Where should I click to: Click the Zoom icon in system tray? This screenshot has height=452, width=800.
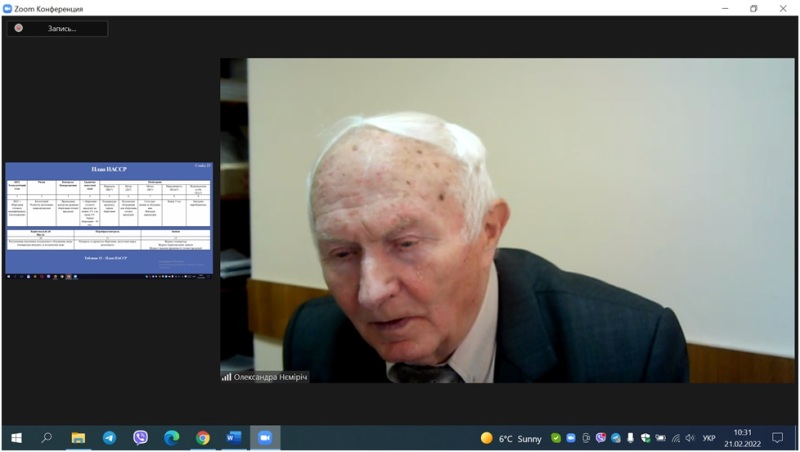(x=571, y=438)
